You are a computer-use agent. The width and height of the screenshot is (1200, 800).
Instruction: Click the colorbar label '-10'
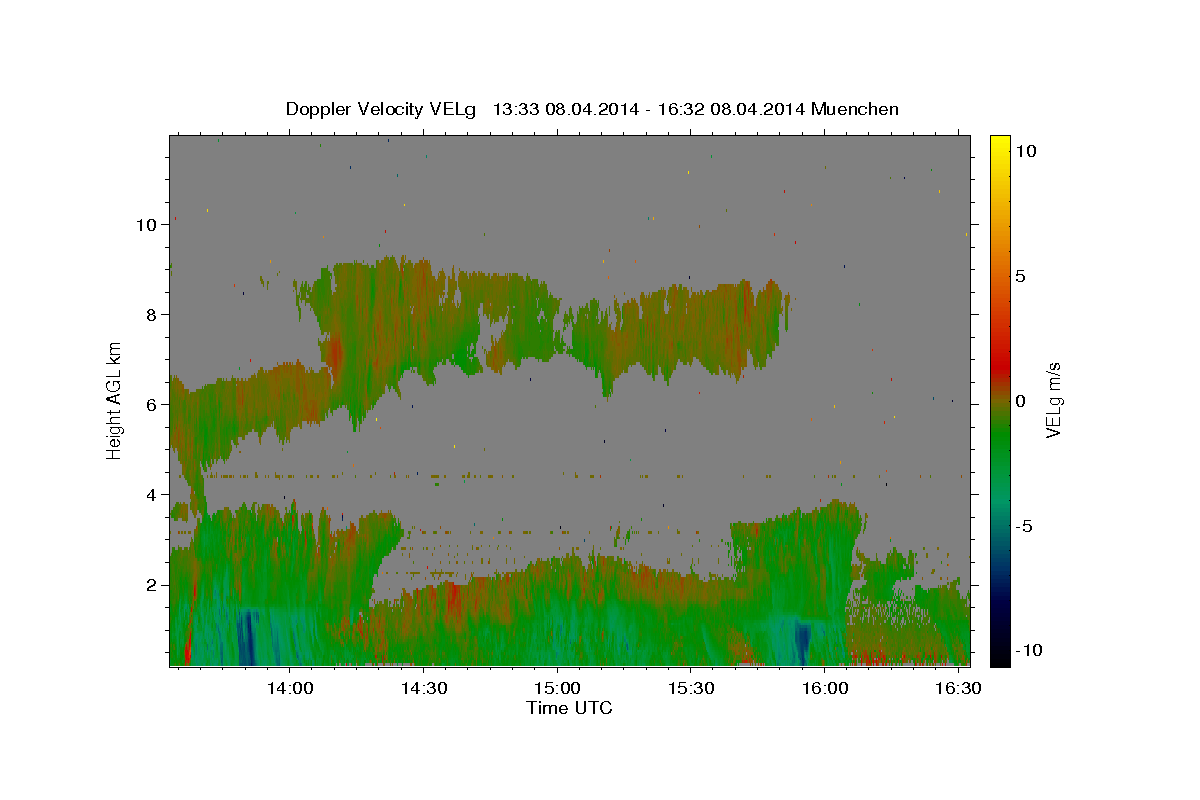tap(1029, 650)
